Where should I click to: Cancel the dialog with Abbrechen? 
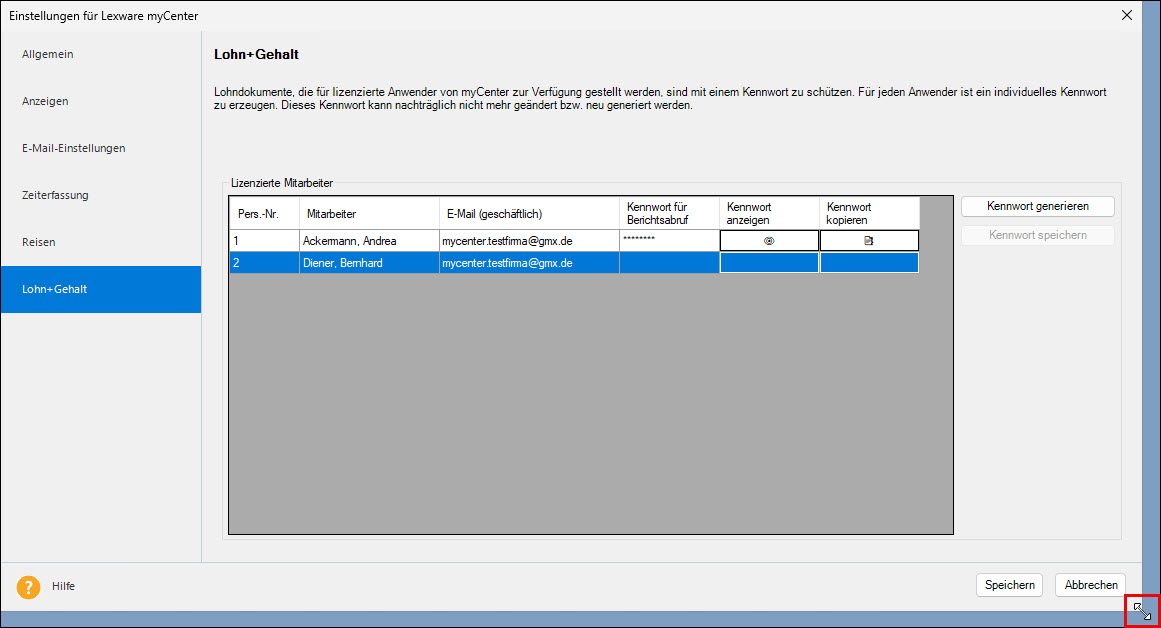click(x=1090, y=585)
